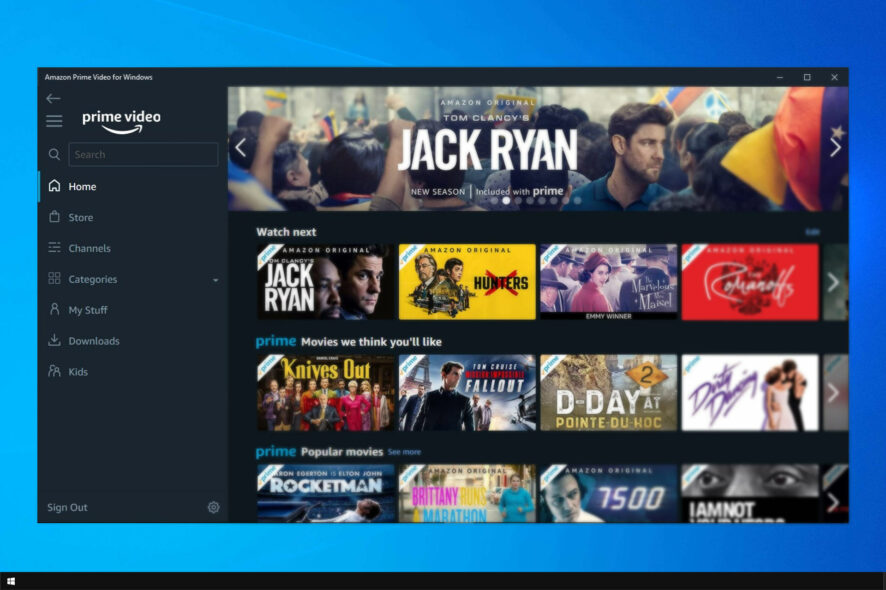Image resolution: width=886 pixels, height=590 pixels.
Task: Open the Jack Ryan hero banner
Action: tap(538, 149)
